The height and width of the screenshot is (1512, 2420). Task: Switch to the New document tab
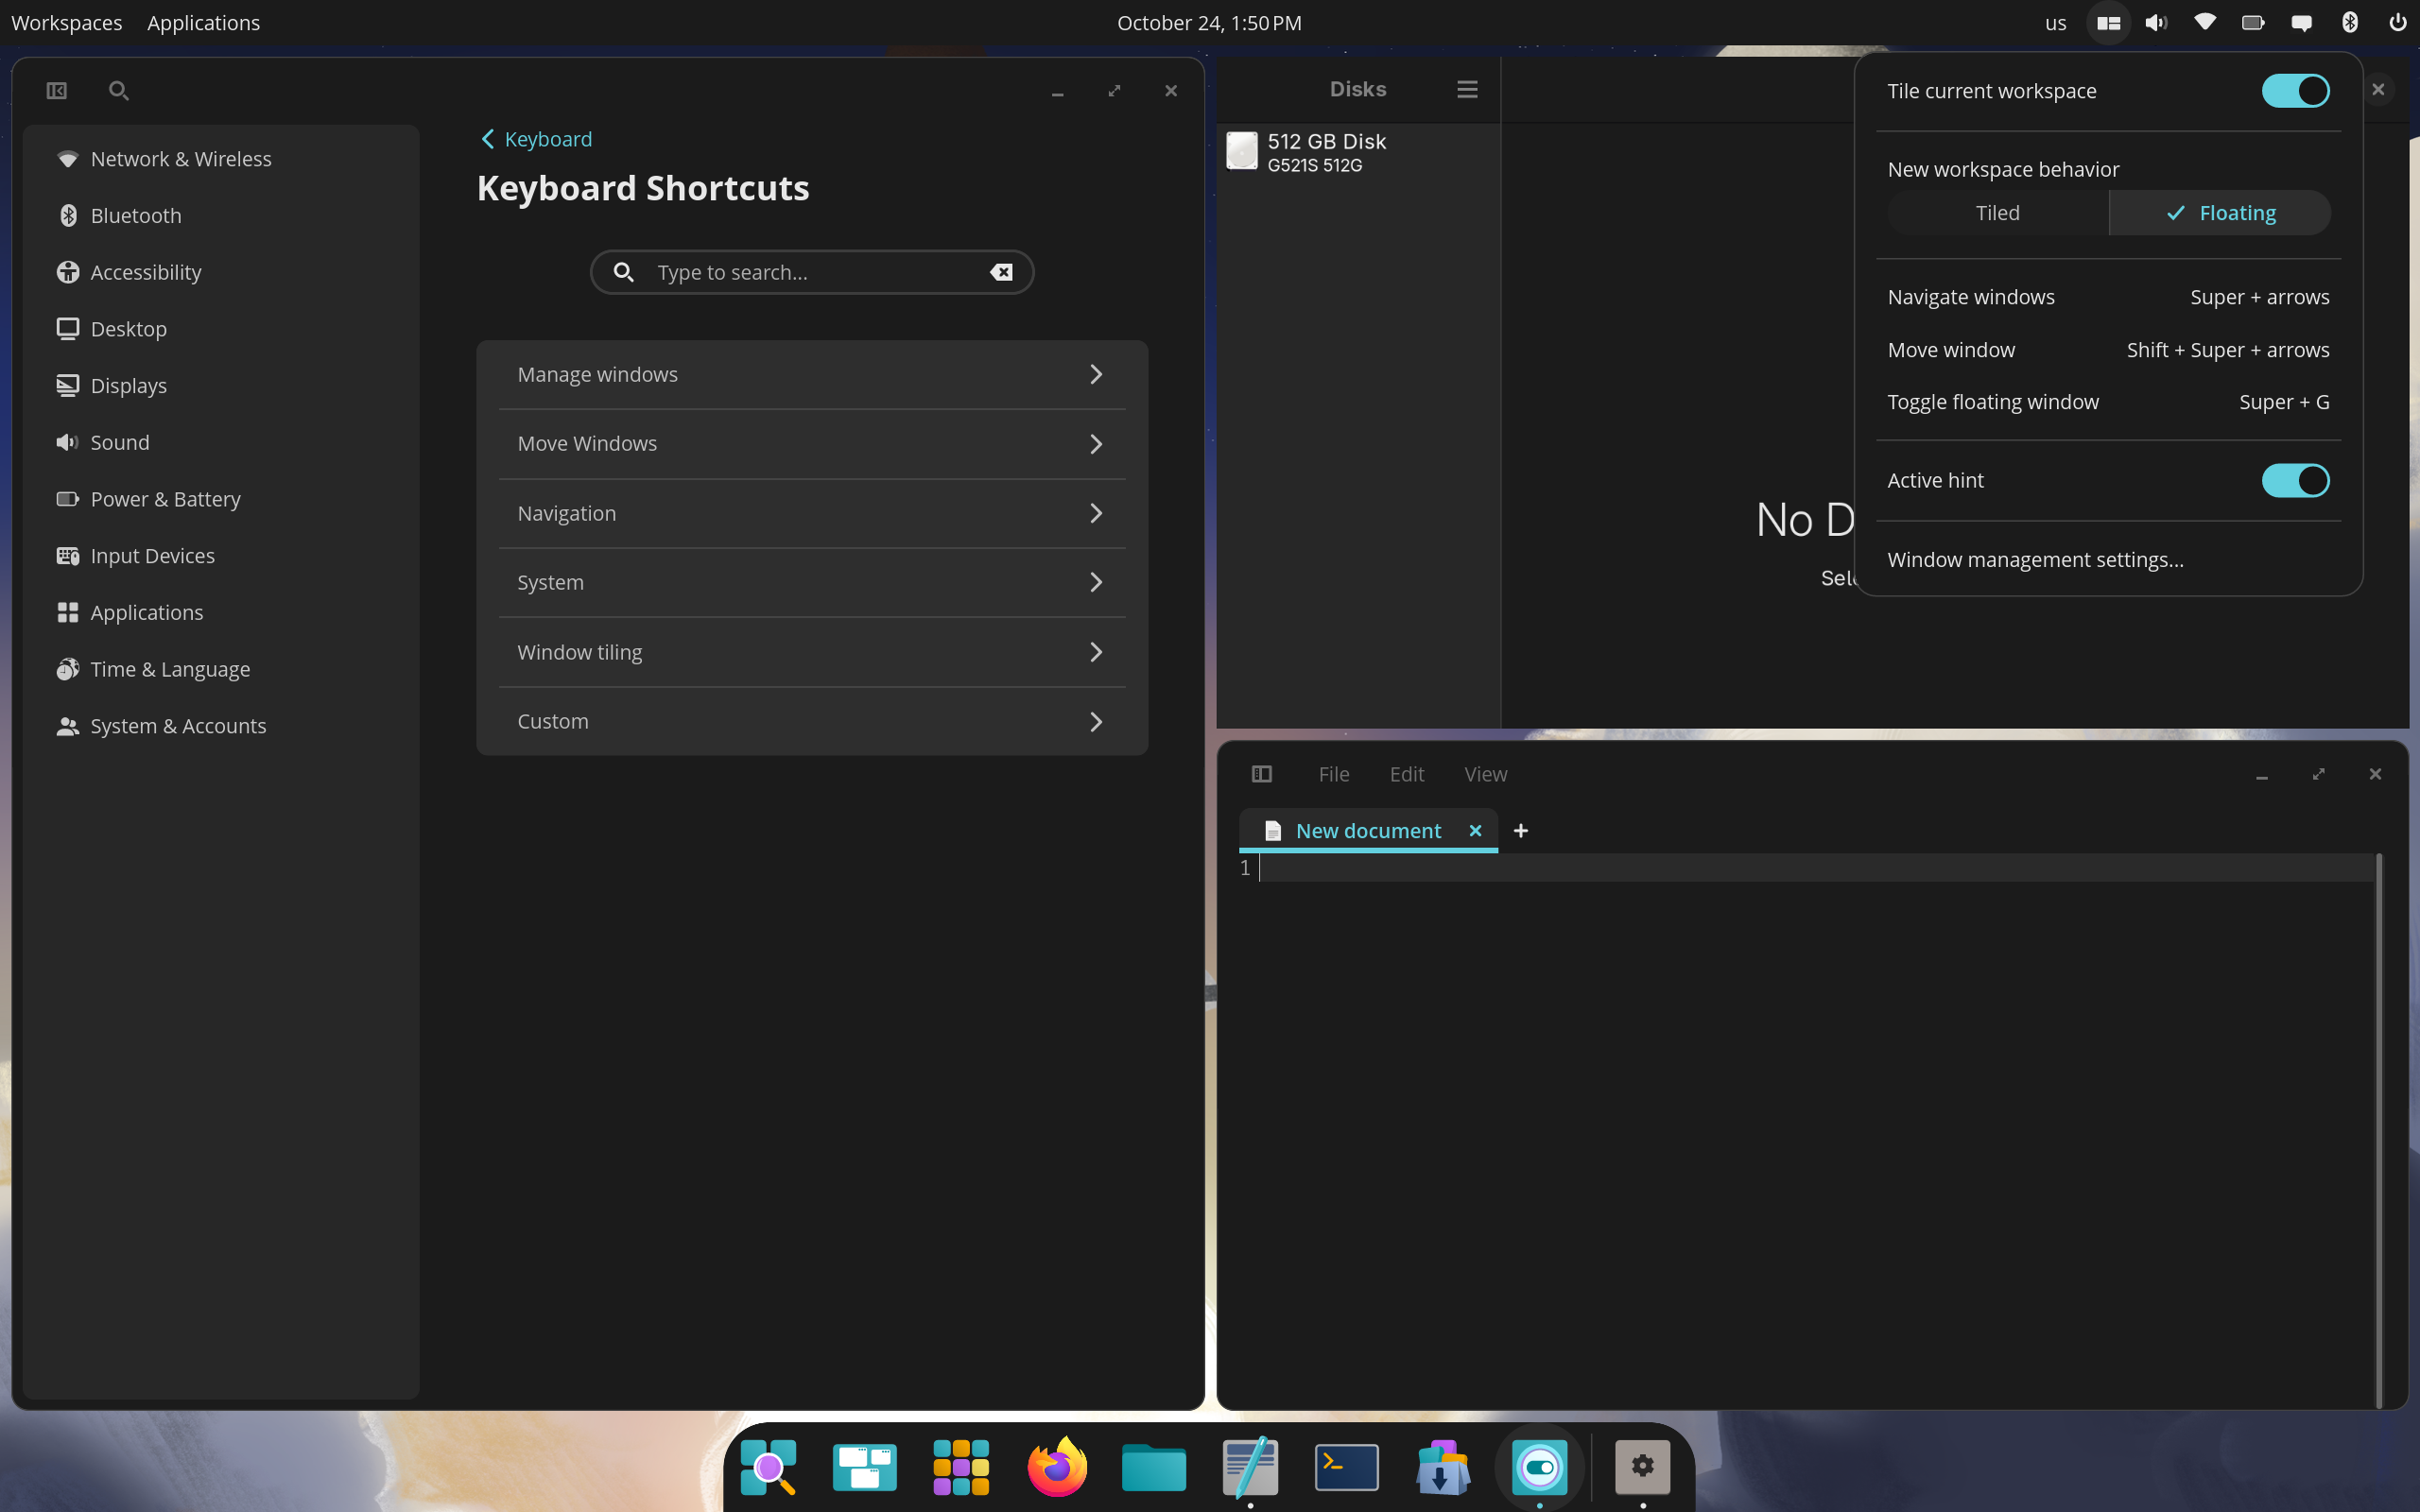1367,831
